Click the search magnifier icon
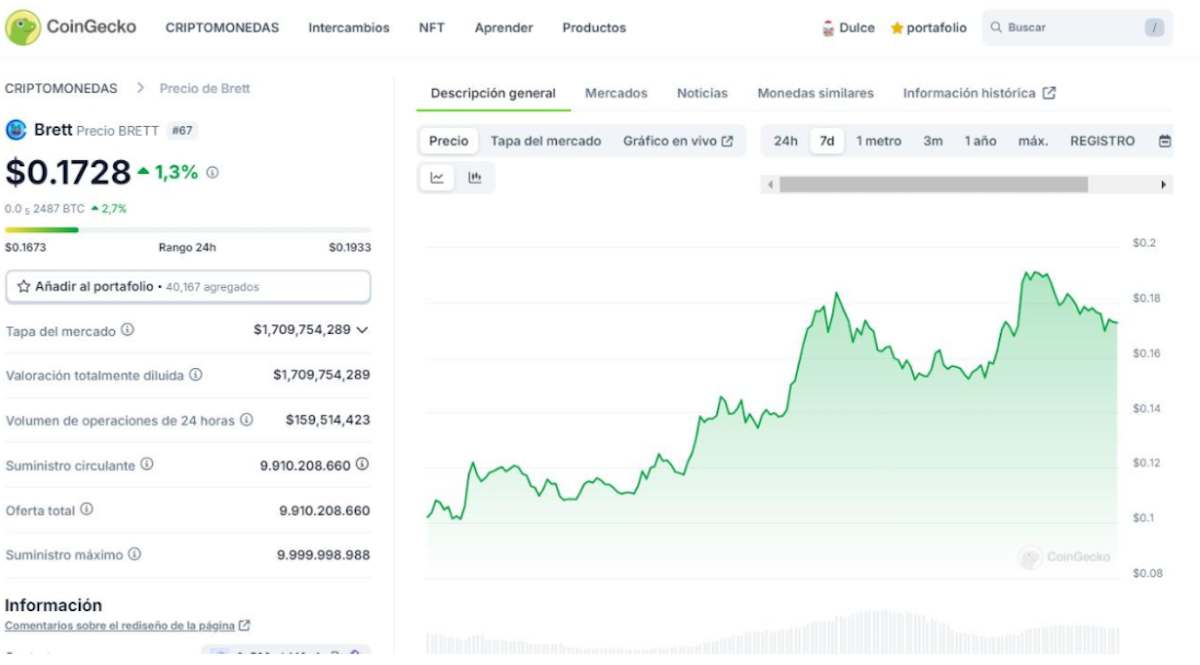Image resolution: width=1200 pixels, height=665 pixels. pos(996,27)
